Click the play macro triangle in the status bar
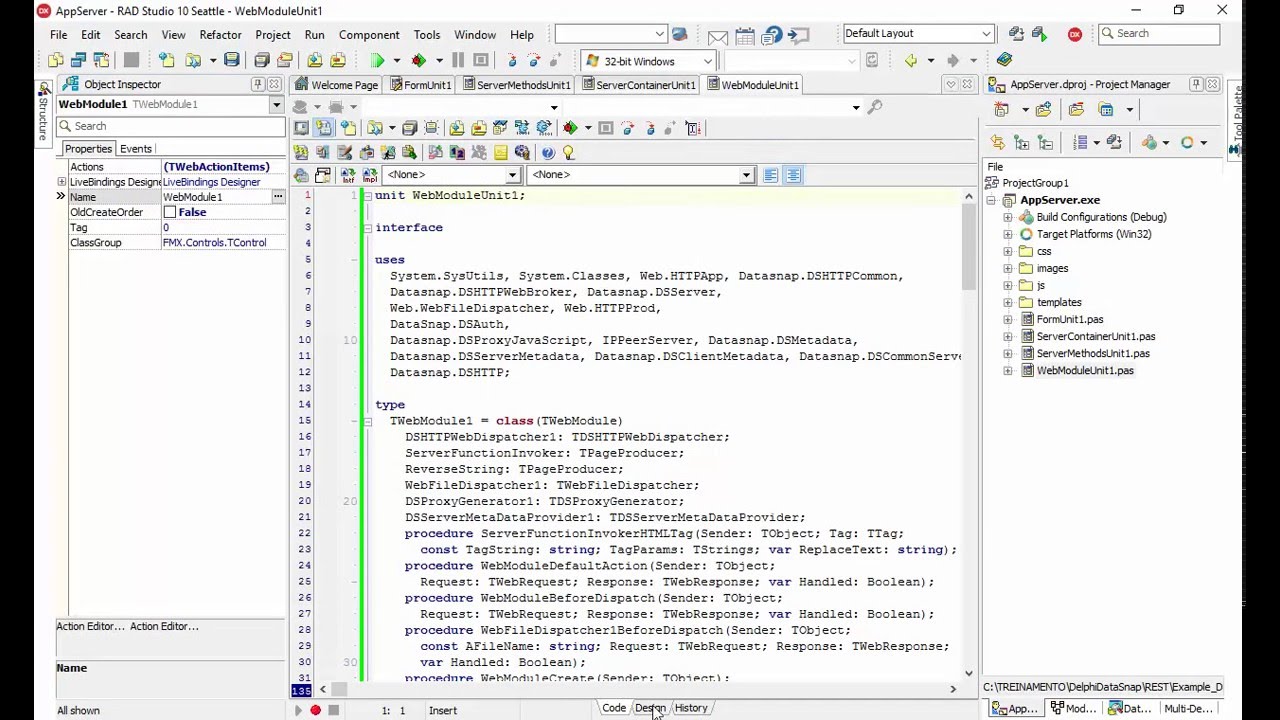This screenshot has width=1280, height=720. (297, 710)
